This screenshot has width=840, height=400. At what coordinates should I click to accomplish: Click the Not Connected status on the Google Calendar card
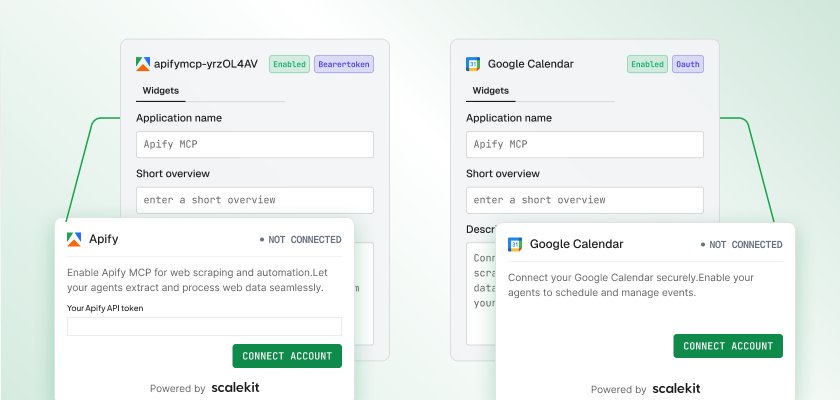741,245
